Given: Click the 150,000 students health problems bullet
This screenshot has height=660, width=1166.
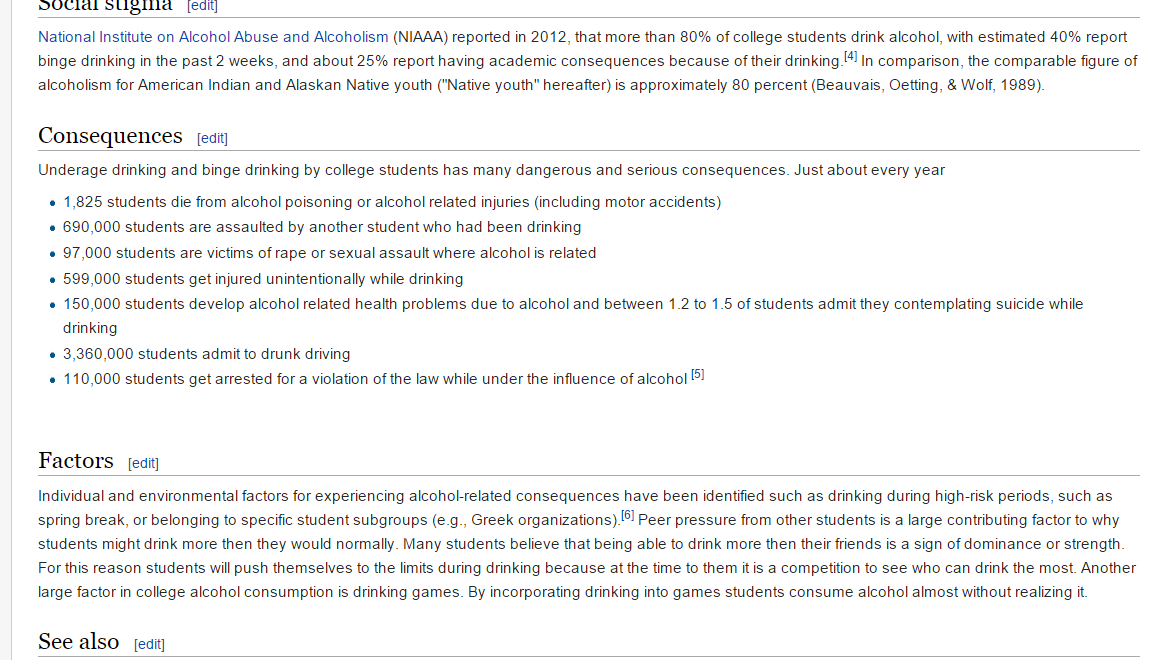Looking at the screenshot, I should [x=572, y=304].
